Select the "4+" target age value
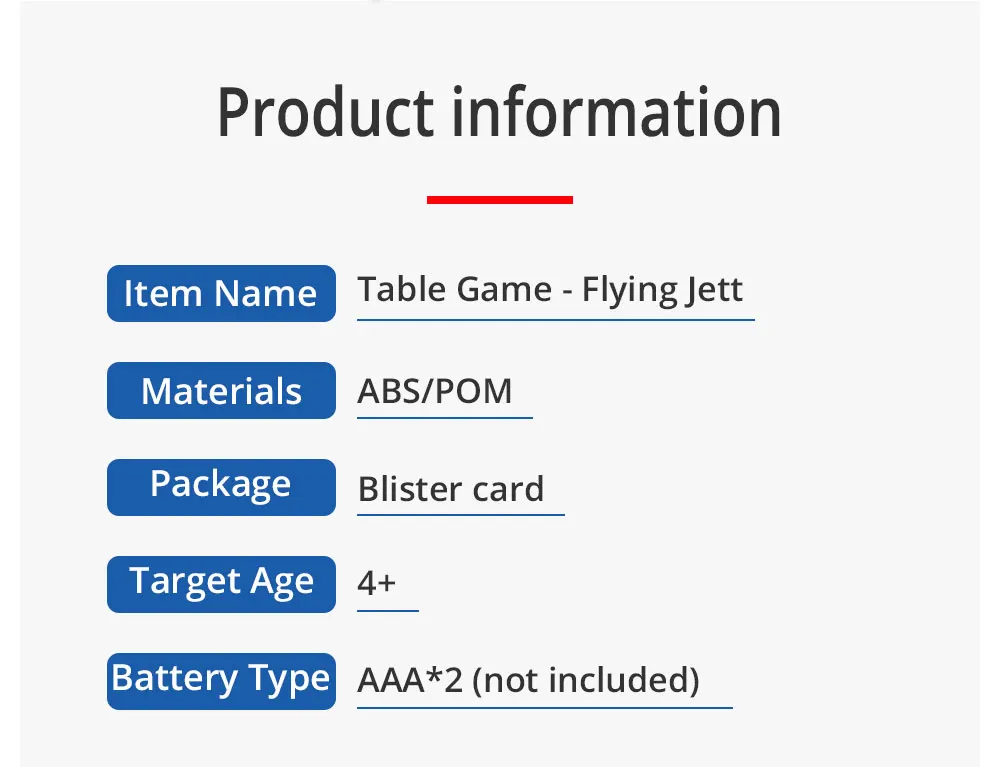 click(x=377, y=583)
